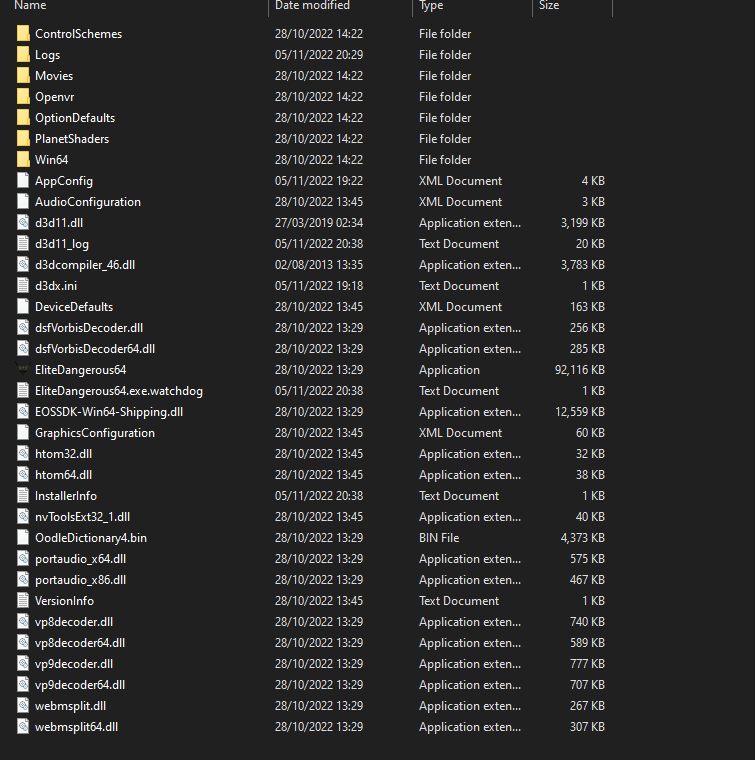
Task: Select the vp9decoder64.dll file name
Action: pyautogui.click(x=80, y=684)
